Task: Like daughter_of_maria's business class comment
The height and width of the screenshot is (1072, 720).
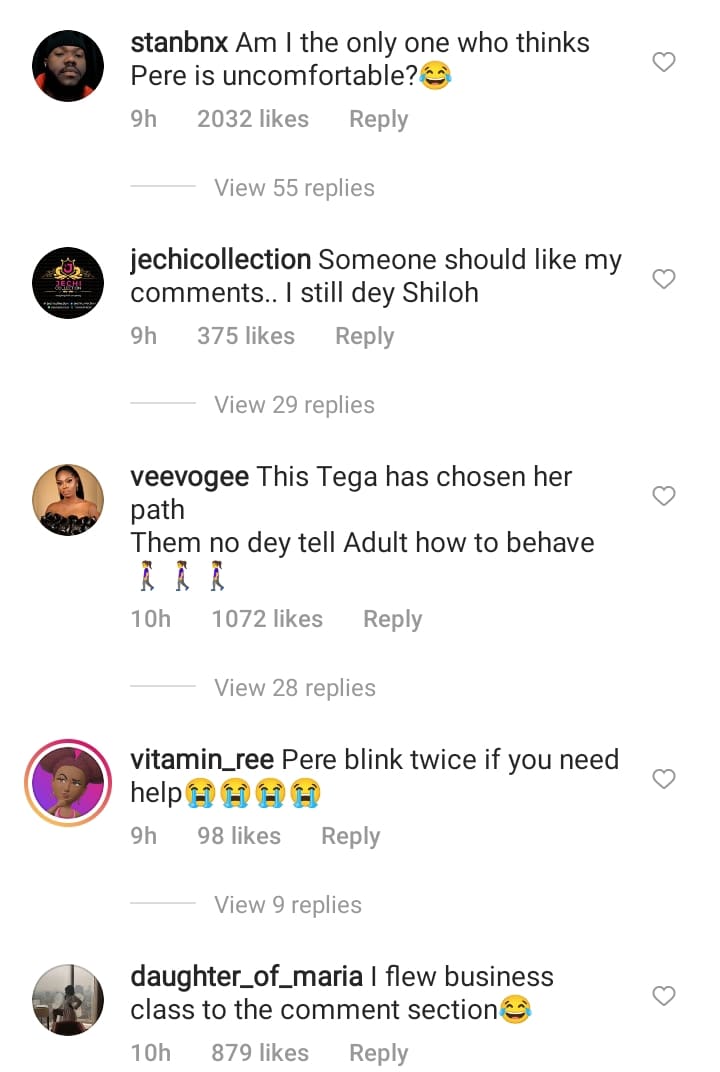Action: coord(664,996)
